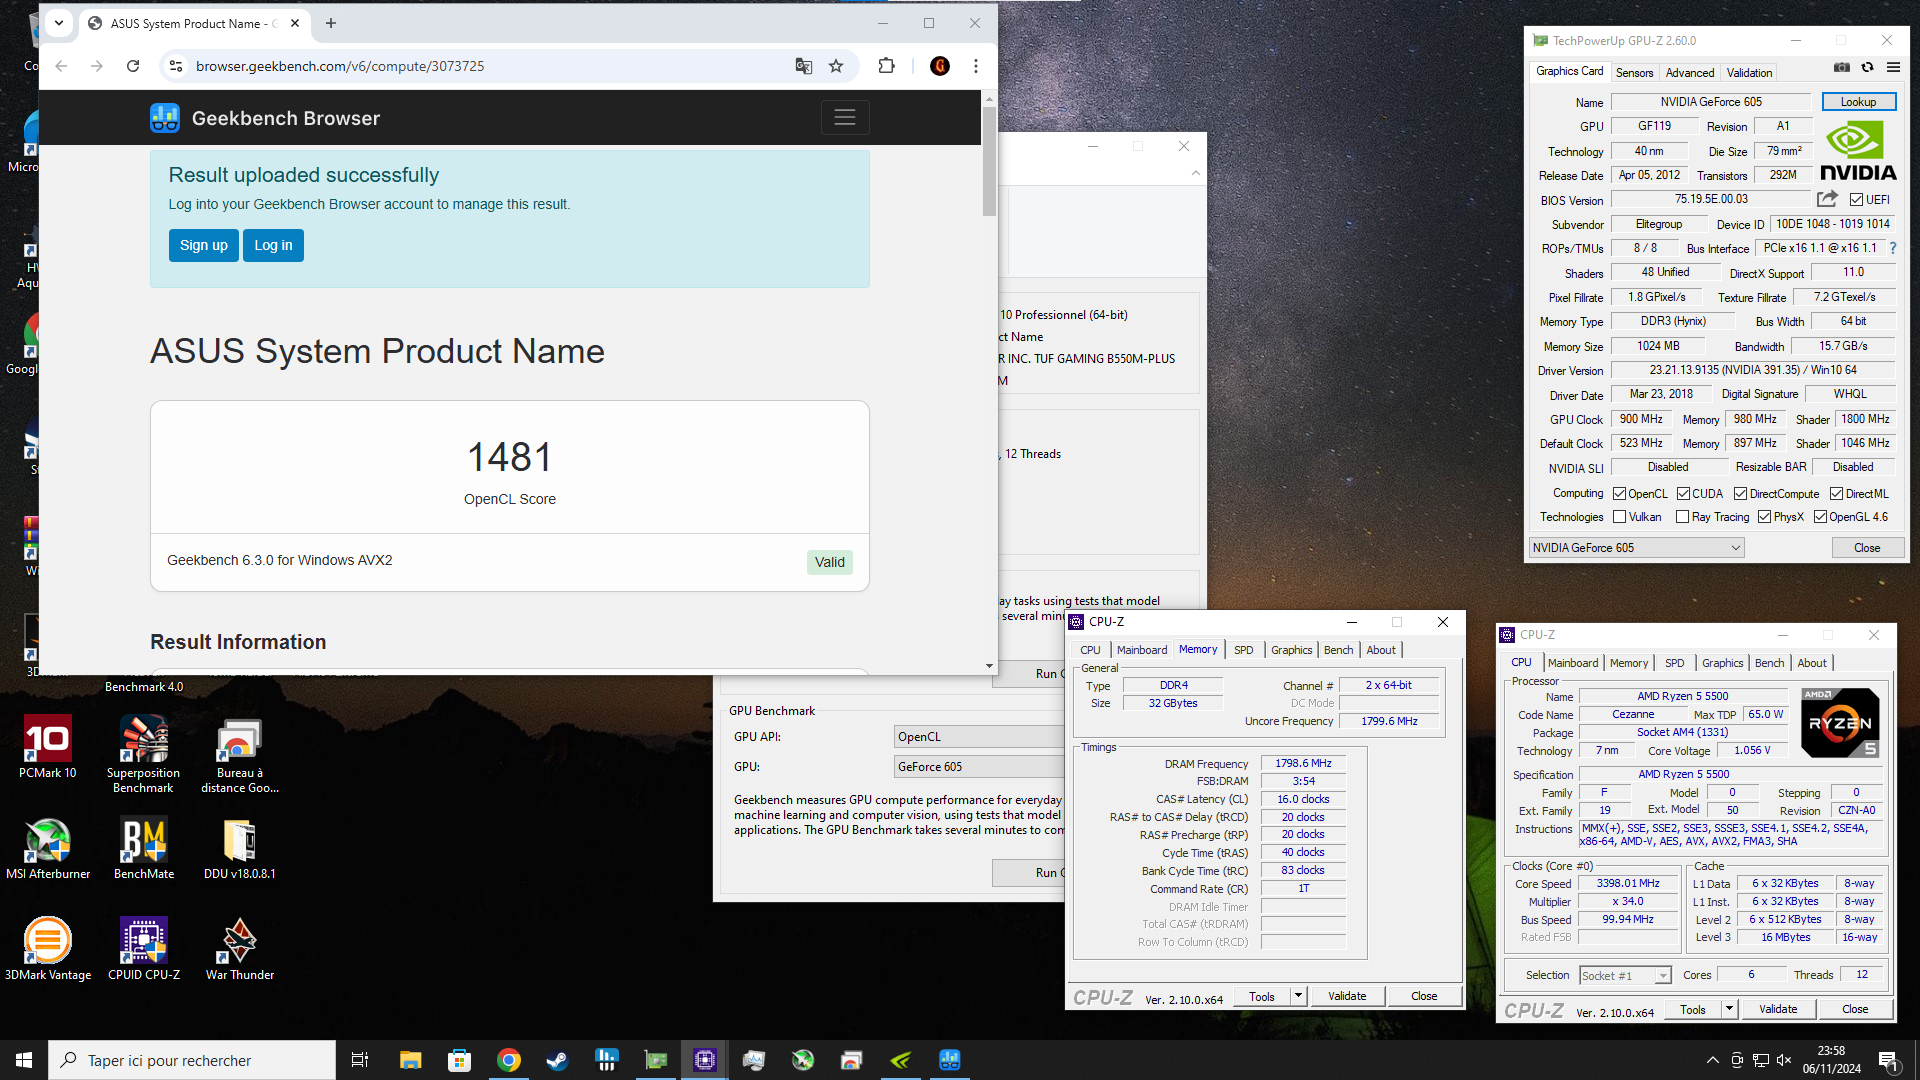1920x1080 pixels.
Task: Open the Bench tab in CPU-Z CPU window
Action: (x=1768, y=663)
